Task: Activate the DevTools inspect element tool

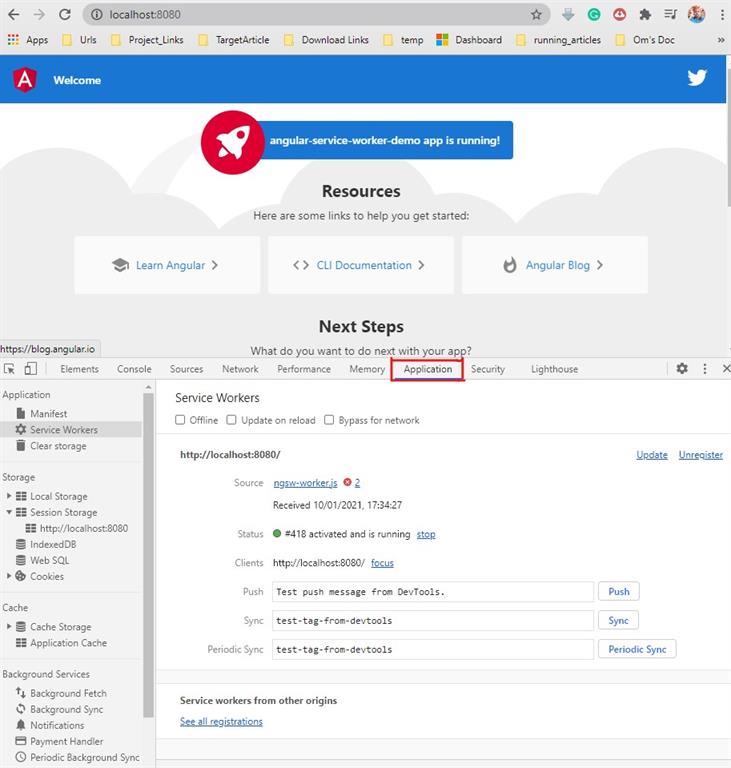Action: point(9,369)
